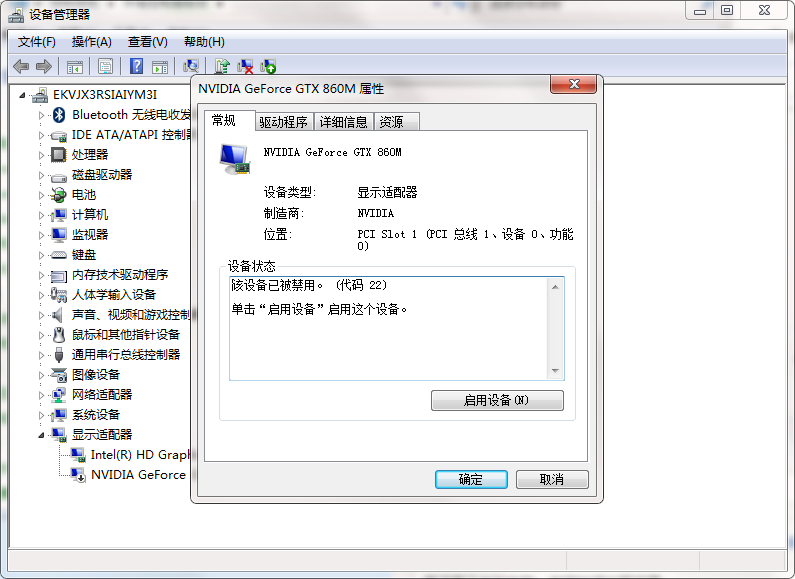Click the Properties sheet toolbar icon
This screenshot has height=579, width=795.
(105, 66)
